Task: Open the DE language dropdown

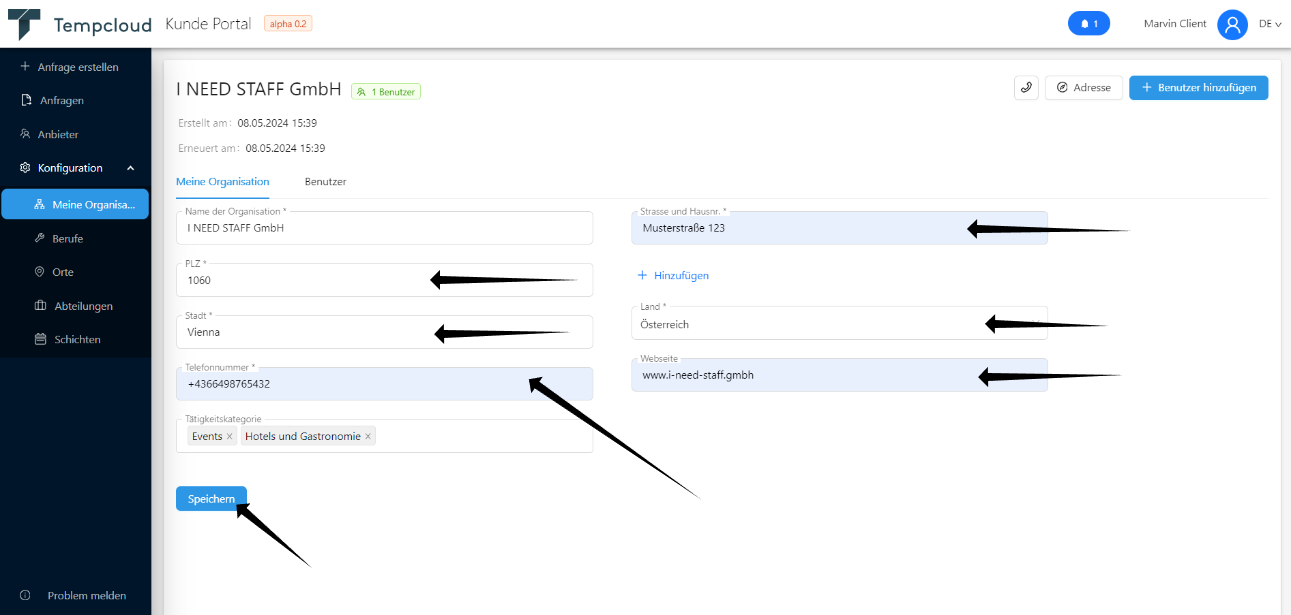Action: tap(1270, 24)
